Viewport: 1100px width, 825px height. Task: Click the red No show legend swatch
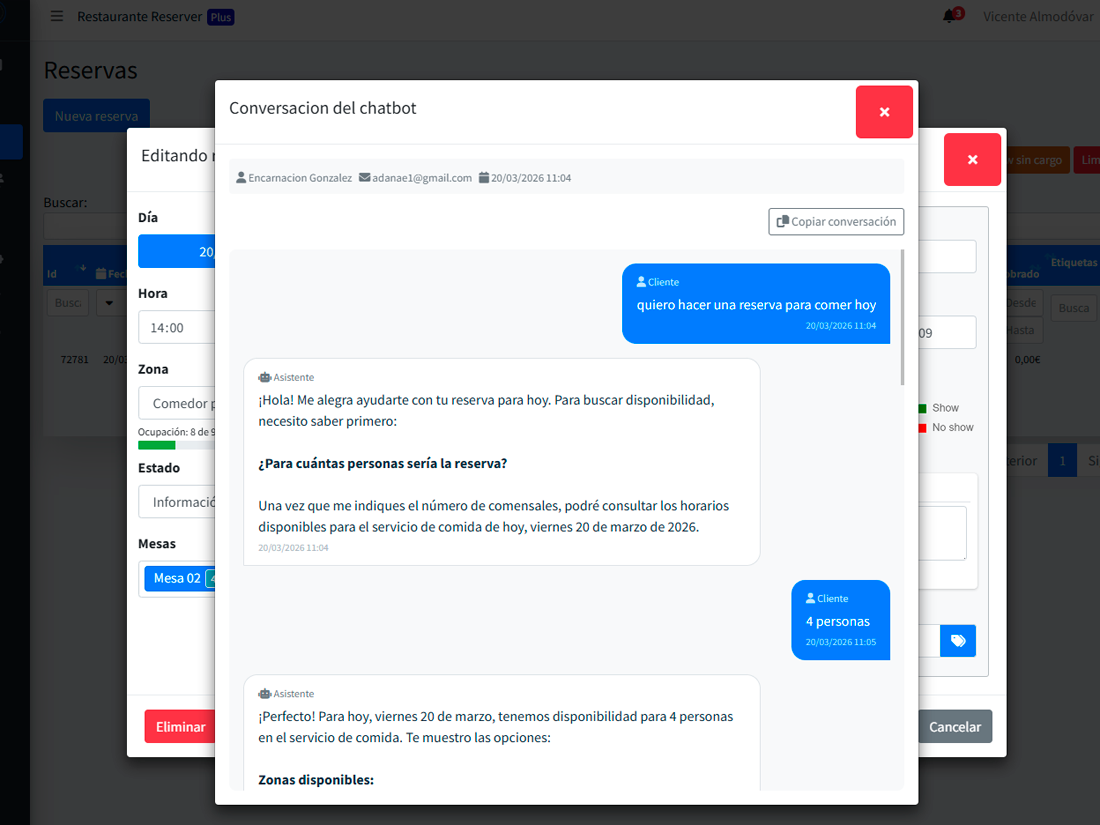pos(923,428)
